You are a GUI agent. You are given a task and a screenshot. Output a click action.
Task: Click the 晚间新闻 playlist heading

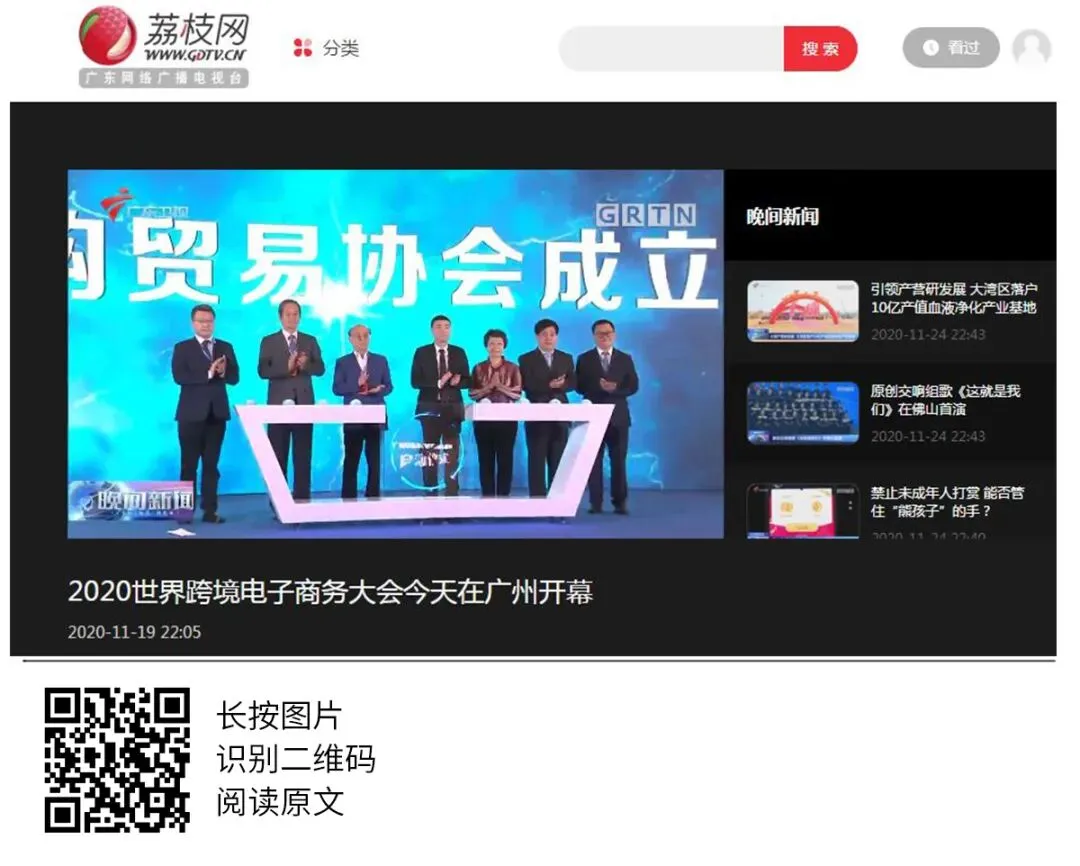[x=782, y=217]
